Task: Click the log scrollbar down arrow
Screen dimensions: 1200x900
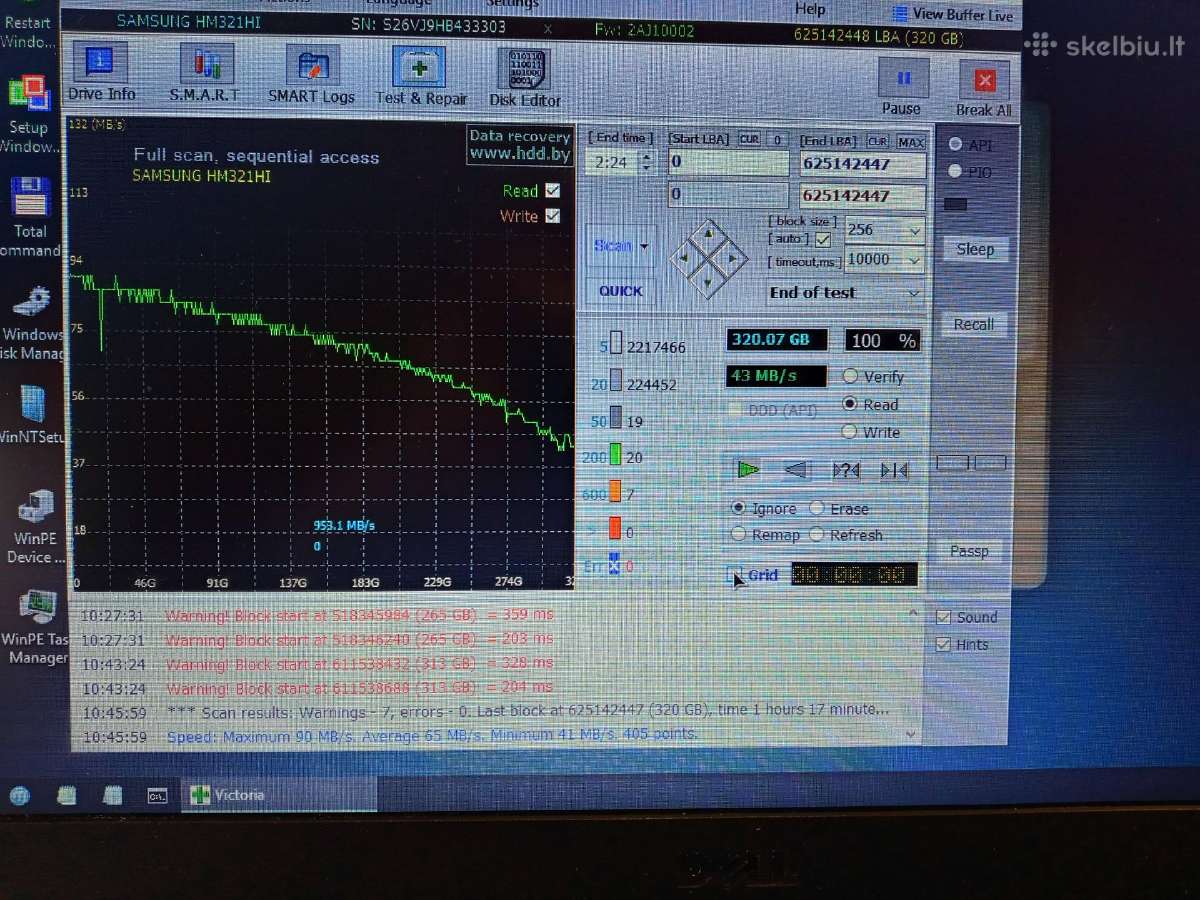Action: tap(909, 734)
